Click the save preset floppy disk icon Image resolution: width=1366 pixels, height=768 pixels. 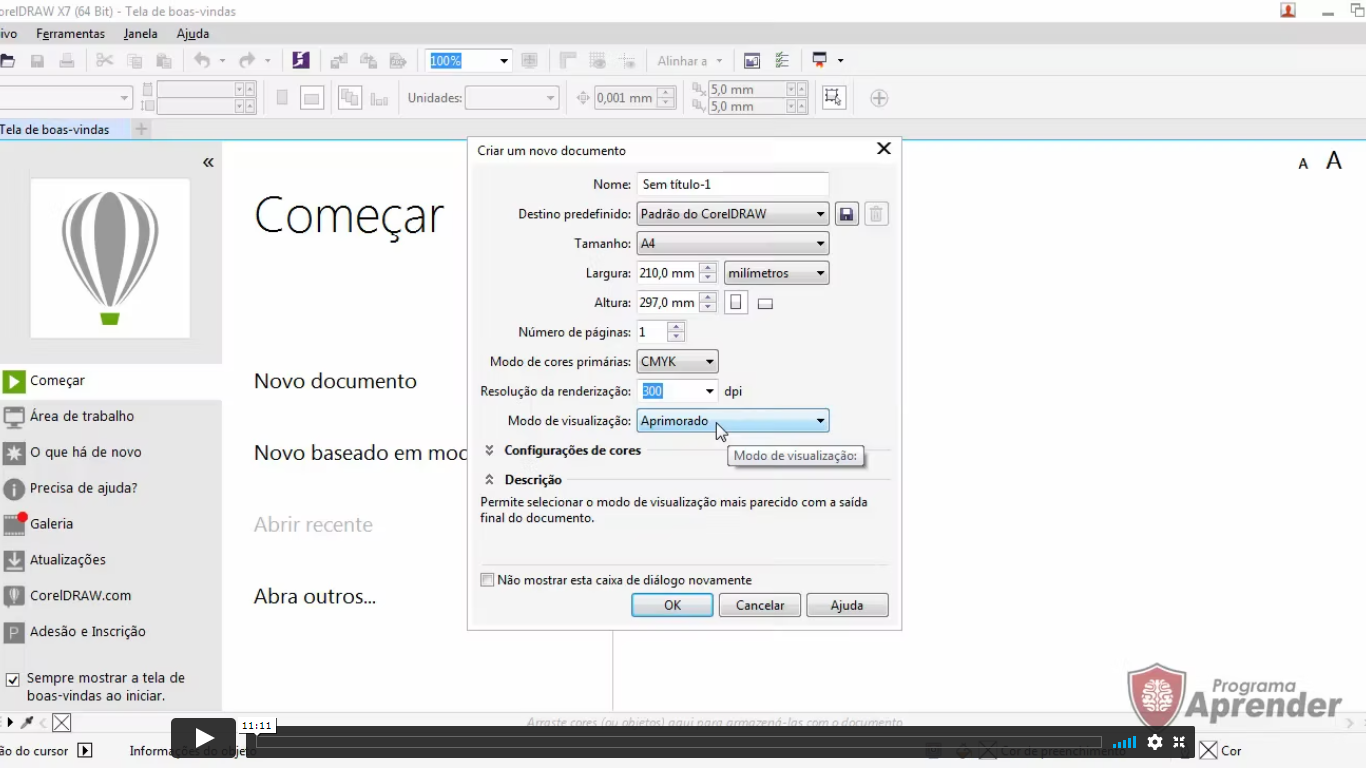point(847,214)
